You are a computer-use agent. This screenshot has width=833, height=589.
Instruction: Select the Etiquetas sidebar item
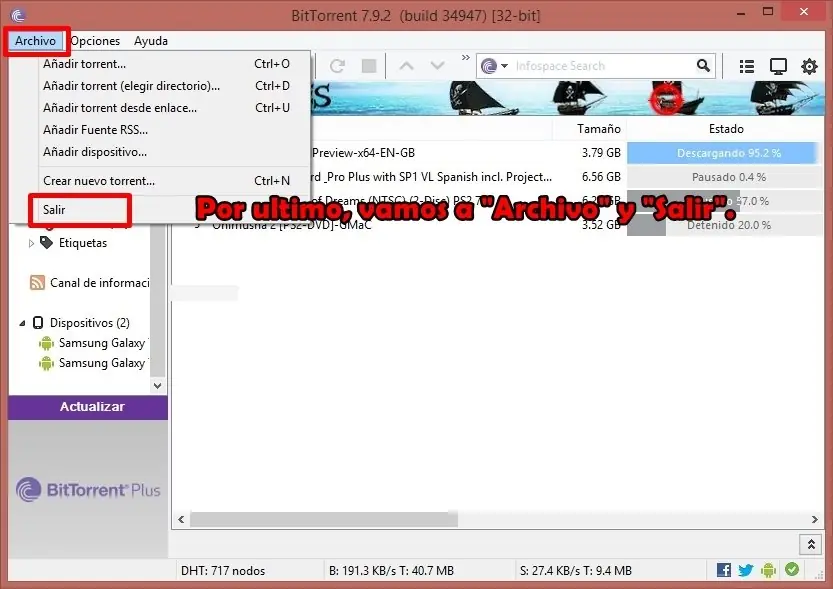pos(83,243)
